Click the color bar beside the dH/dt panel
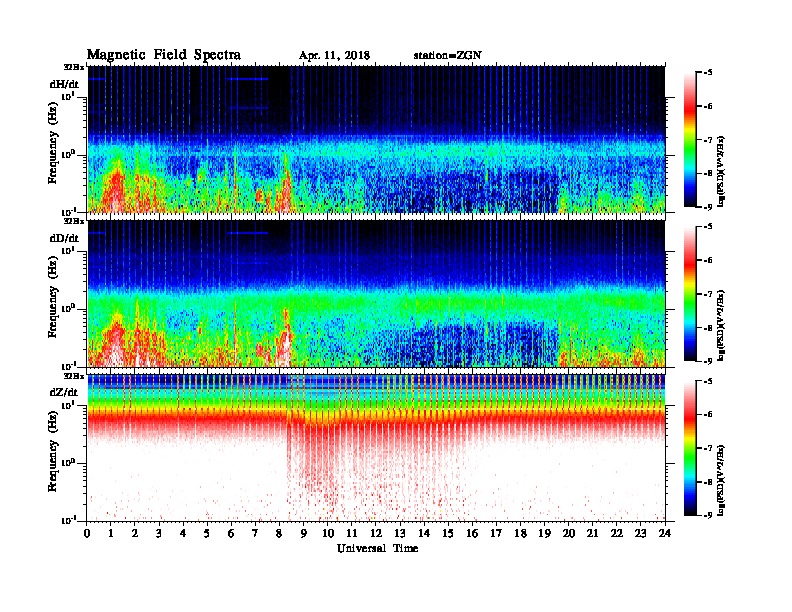The width and height of the screenshot is (792, 612). click(690, 140)
